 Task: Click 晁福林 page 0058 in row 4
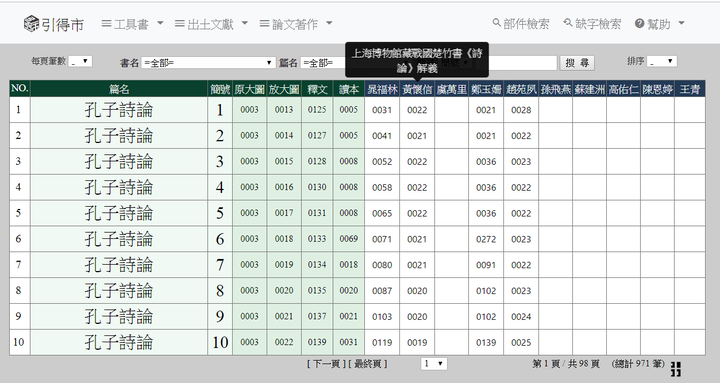pos(382,187)
